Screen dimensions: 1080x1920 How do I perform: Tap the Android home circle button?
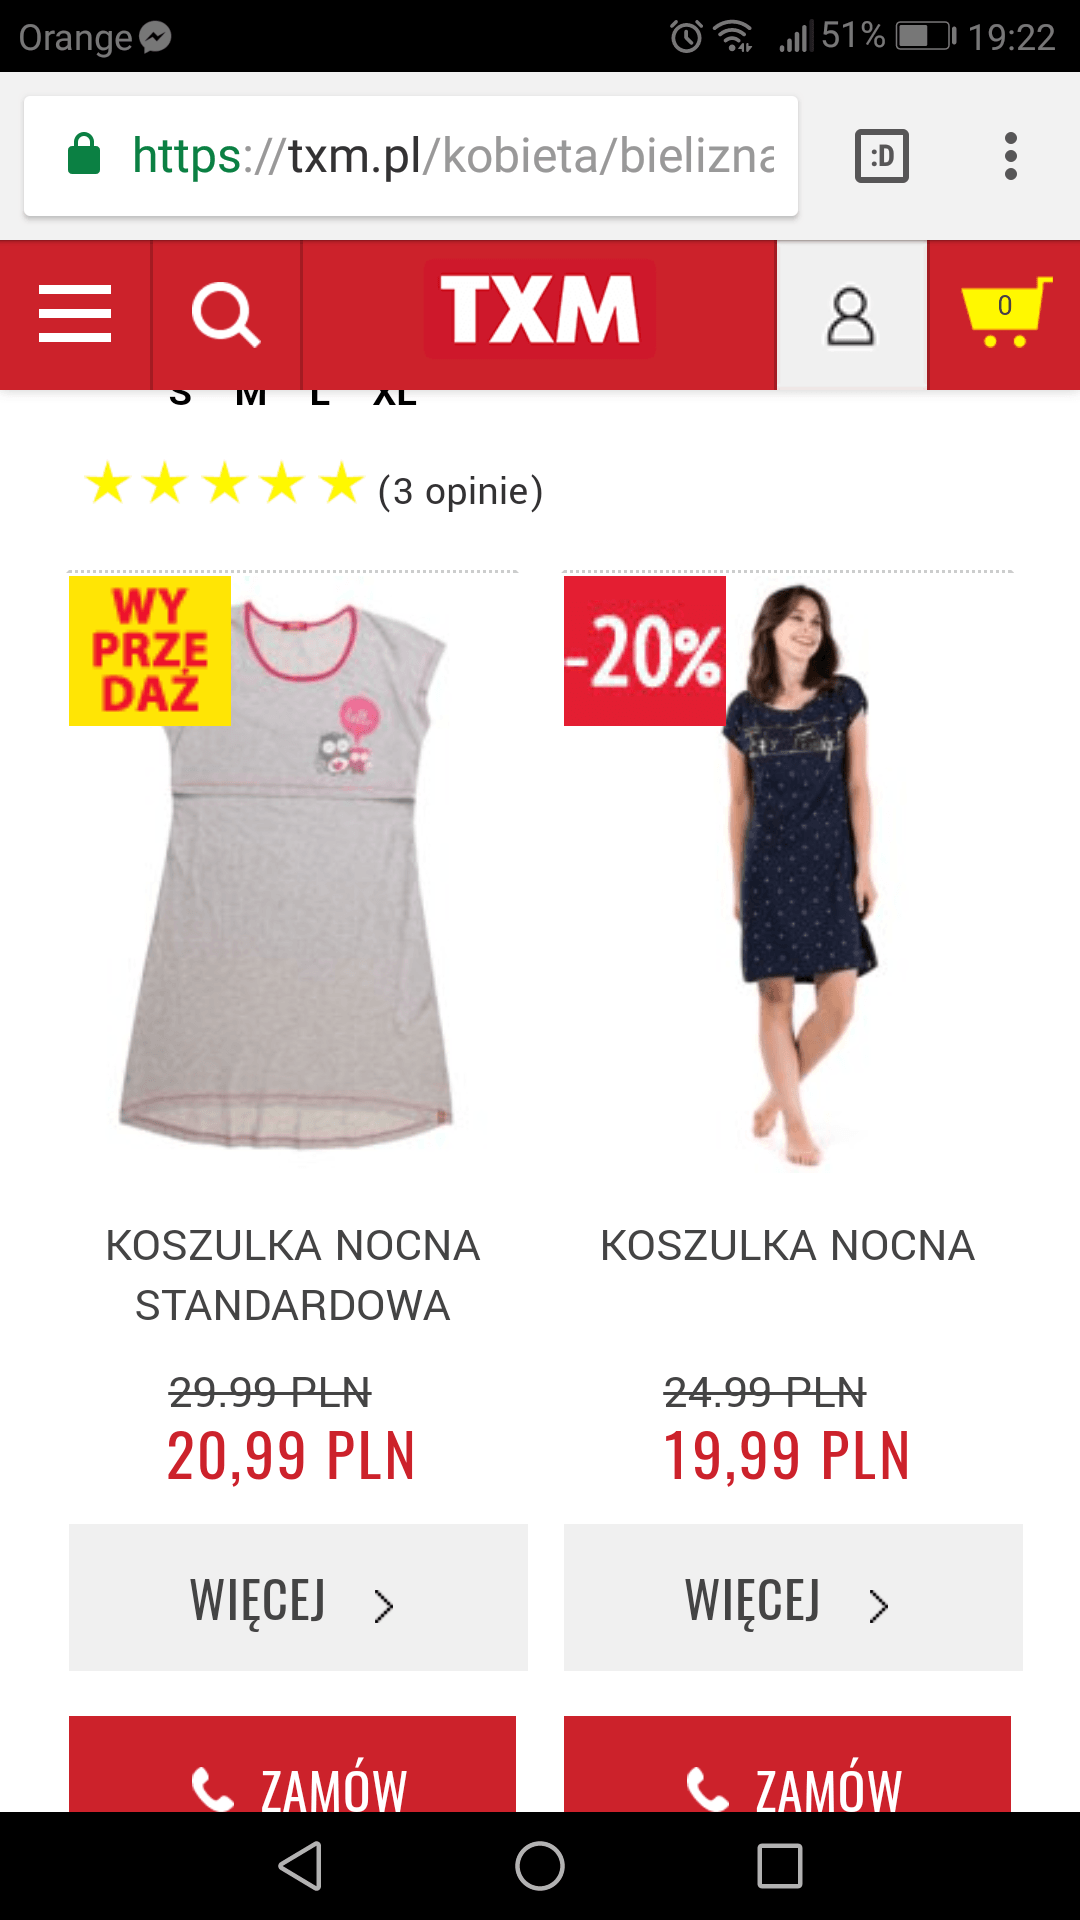pos(540,1866)
